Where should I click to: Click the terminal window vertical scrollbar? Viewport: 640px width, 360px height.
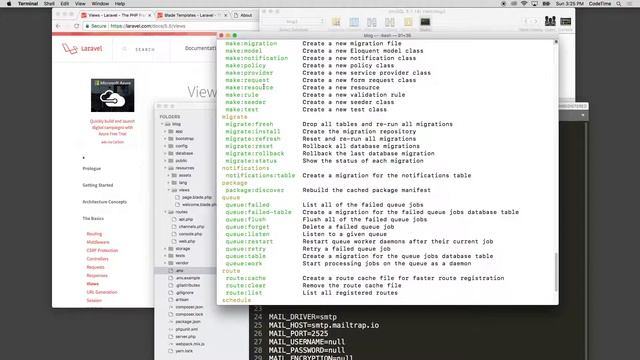556,272
